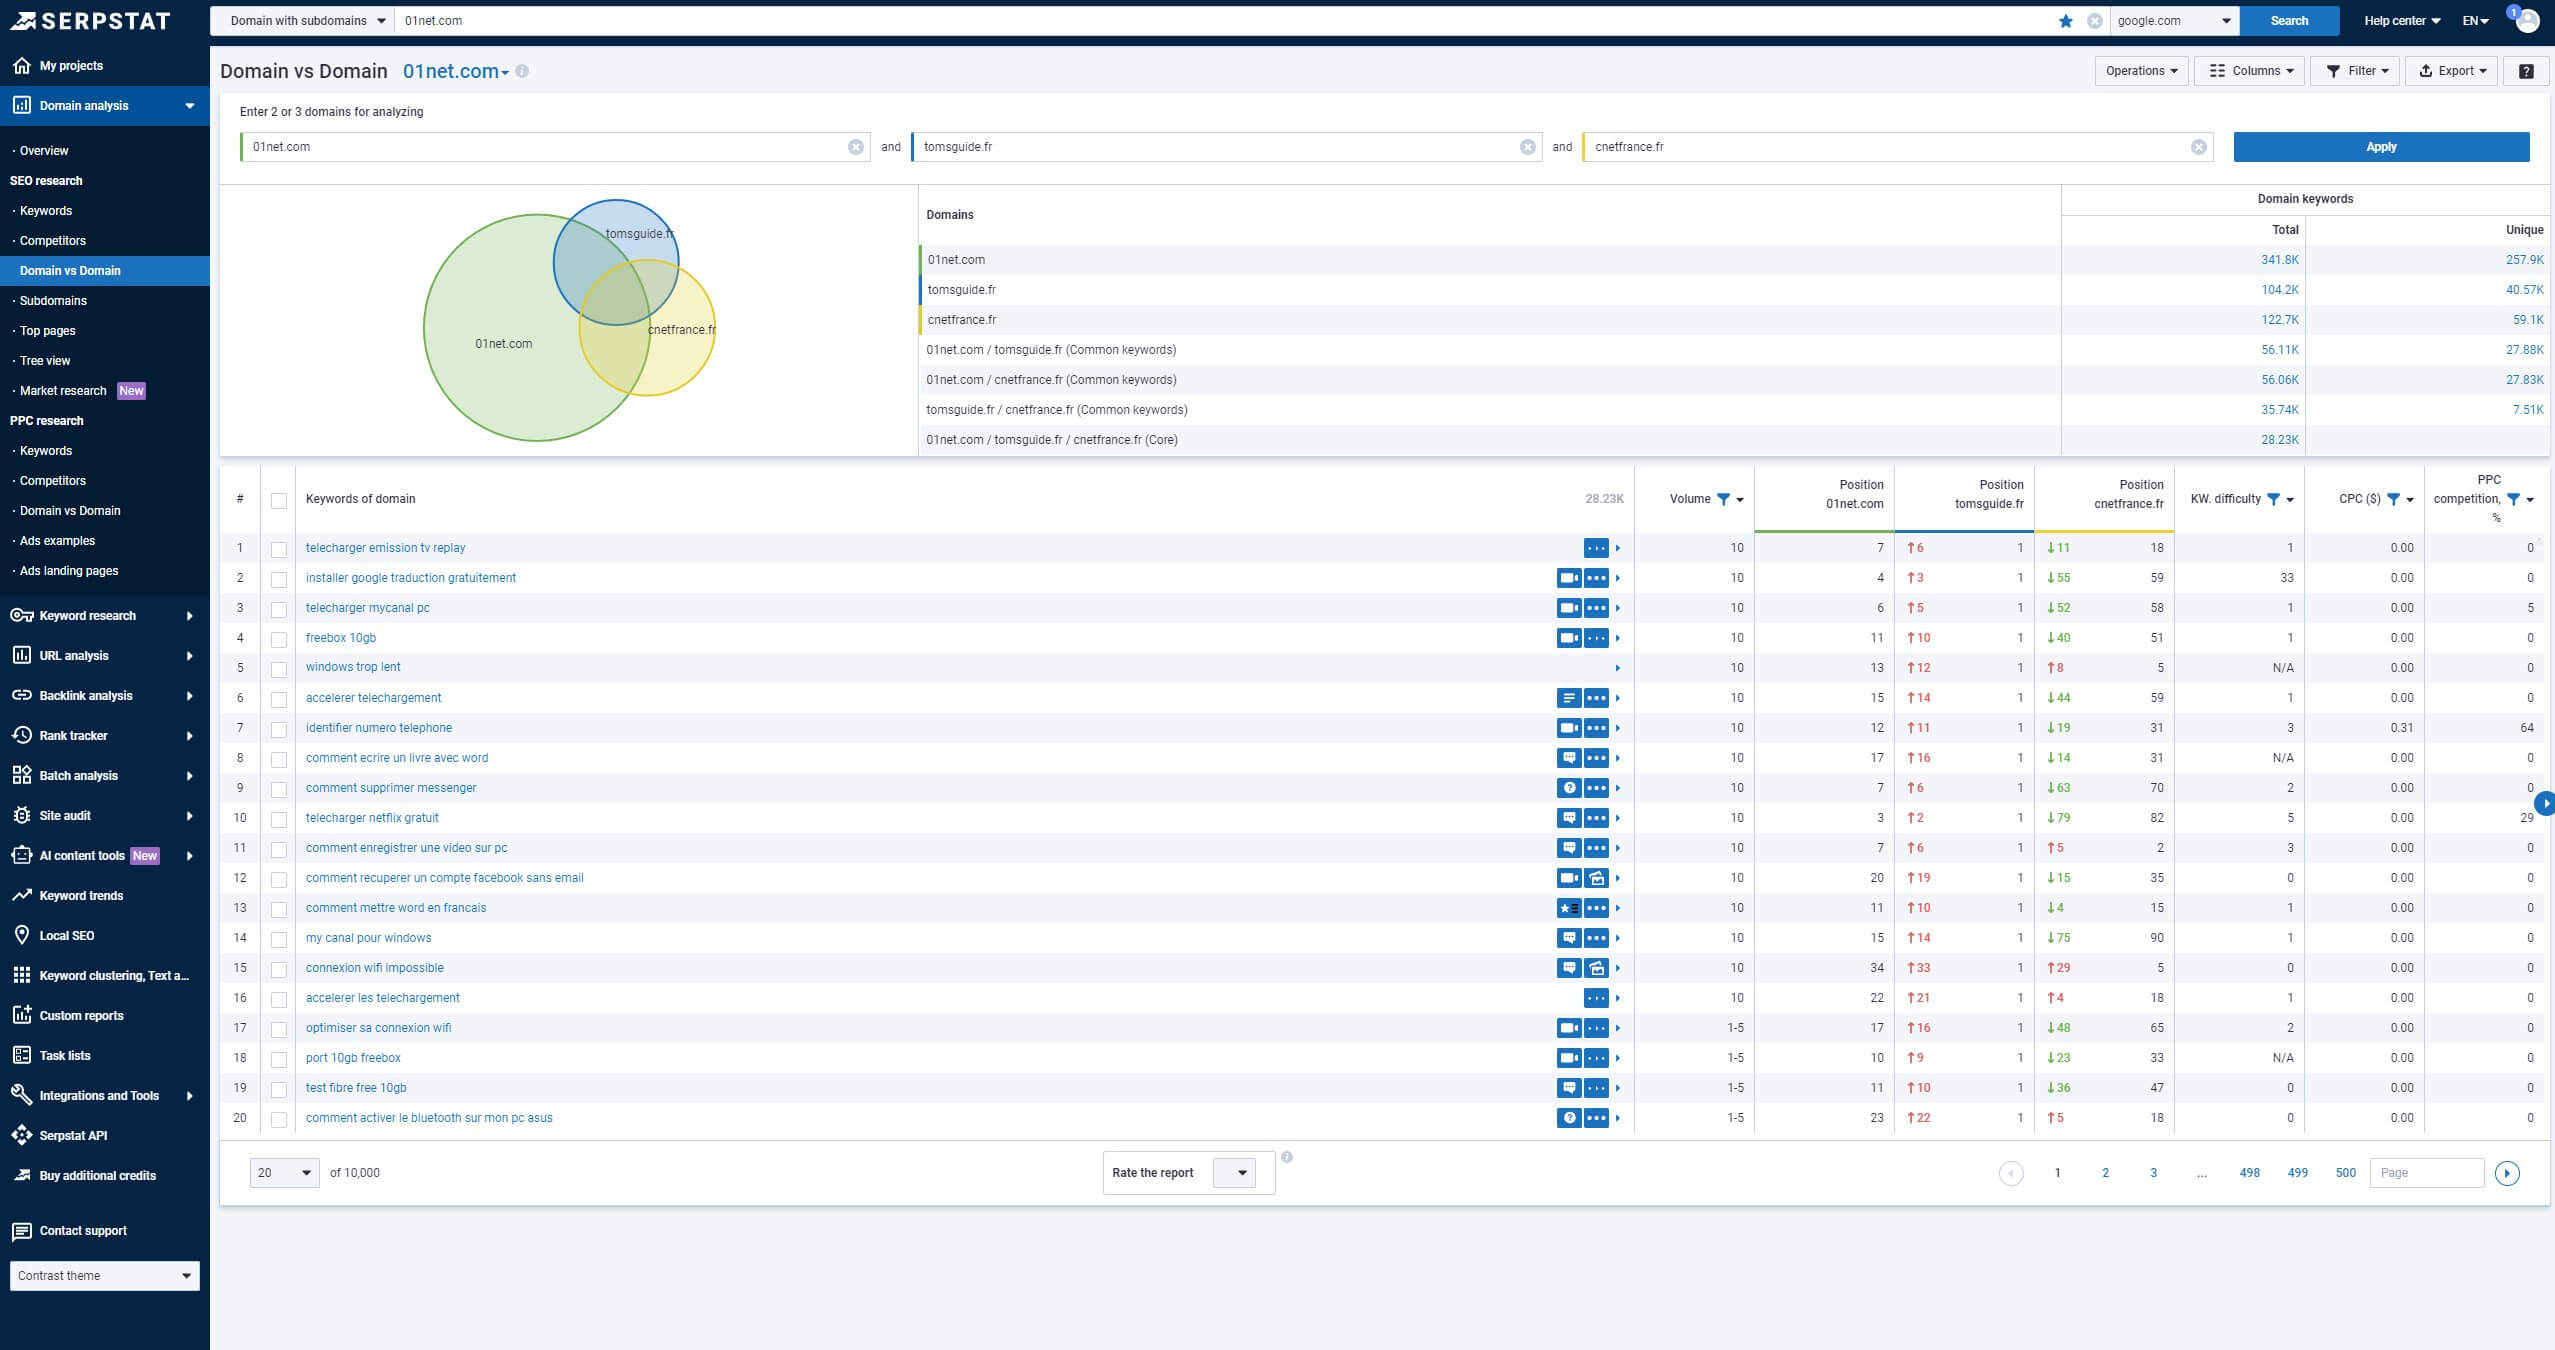Go to page 500 in pagination

2346,1173
